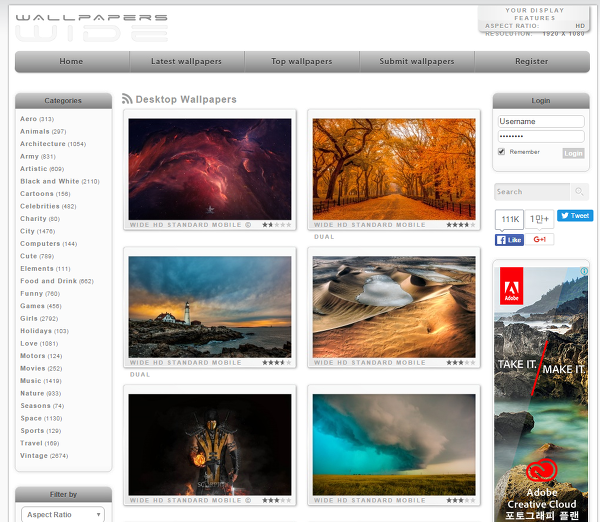Open the Celebrities category
This screenshot has height=522, width=600.
click(x=48, y=206)
